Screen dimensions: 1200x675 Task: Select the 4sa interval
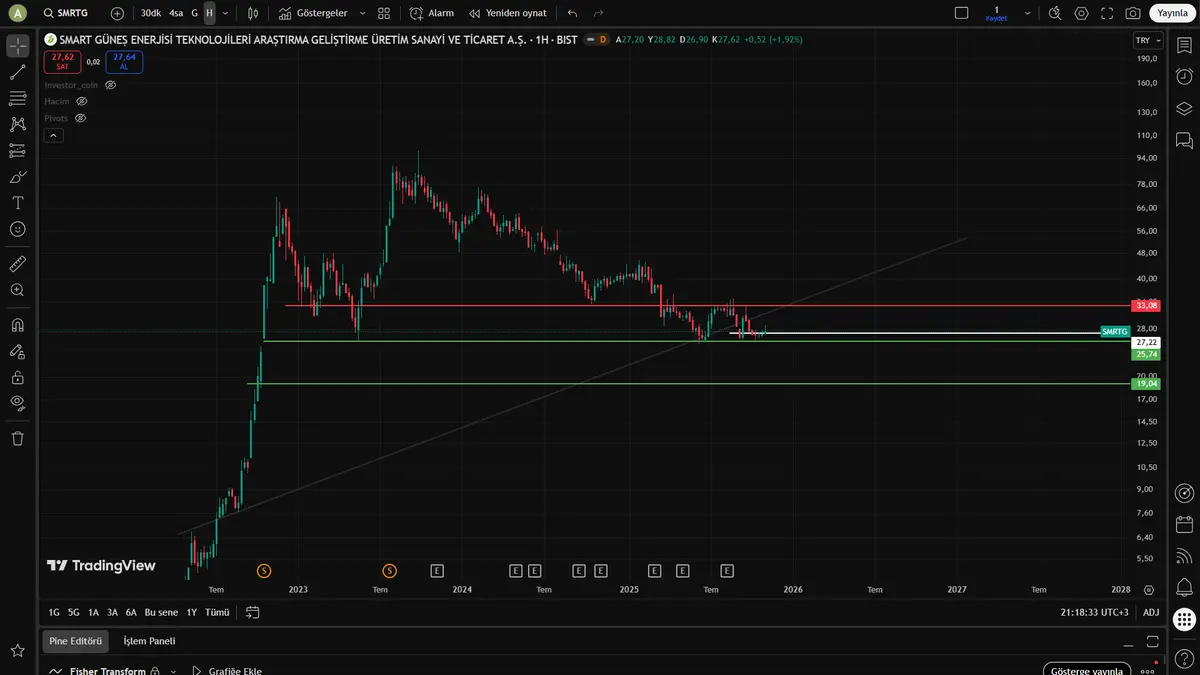pos(176,13)
